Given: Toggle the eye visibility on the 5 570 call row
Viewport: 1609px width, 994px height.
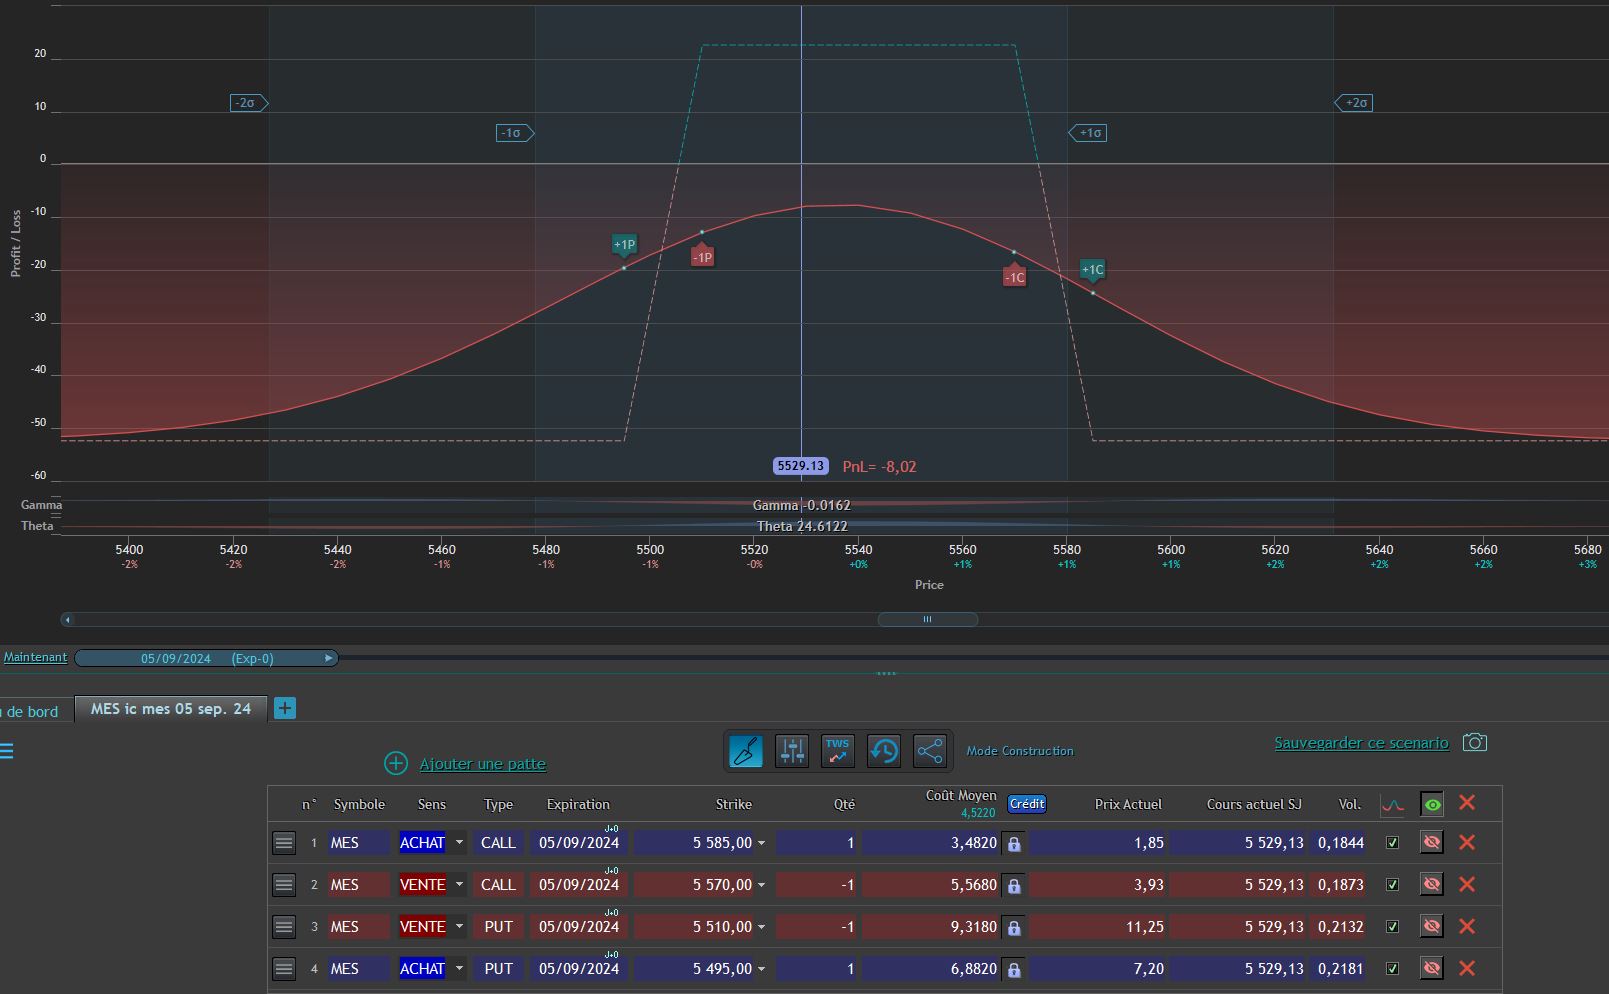Looking at the screenshot, I should point(1432,885).
